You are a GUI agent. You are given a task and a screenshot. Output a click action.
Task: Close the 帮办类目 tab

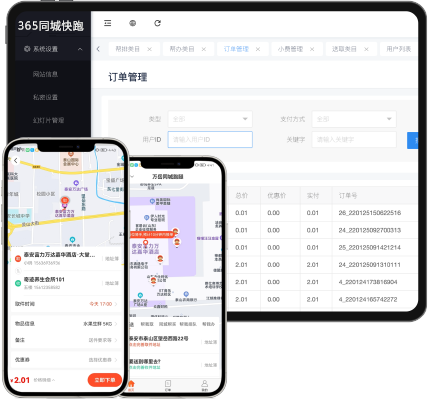(204, 49)
